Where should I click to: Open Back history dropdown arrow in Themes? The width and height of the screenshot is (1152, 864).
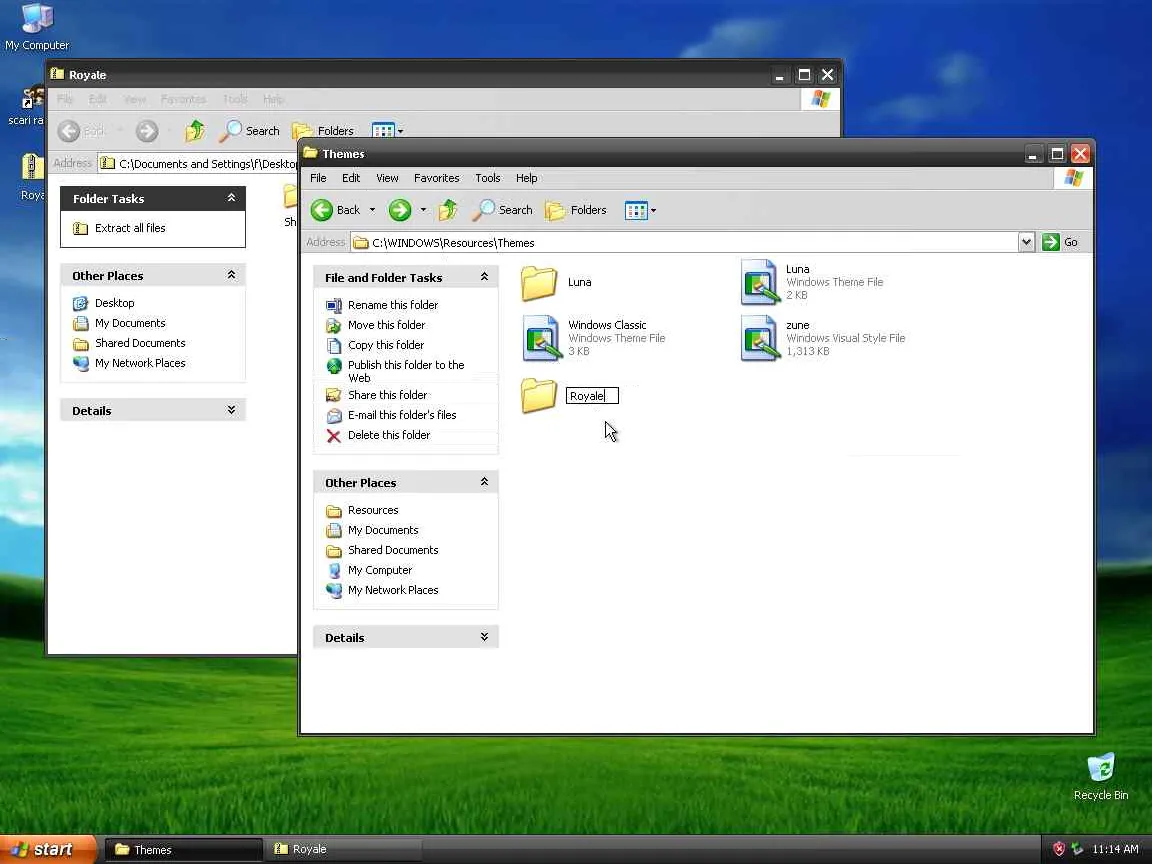pyautogui.click(x=372, y=210)
